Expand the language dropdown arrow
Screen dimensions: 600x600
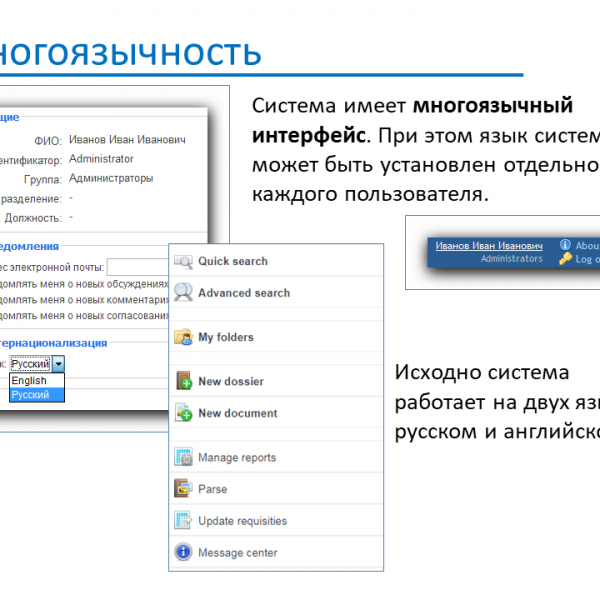[59, 365]
